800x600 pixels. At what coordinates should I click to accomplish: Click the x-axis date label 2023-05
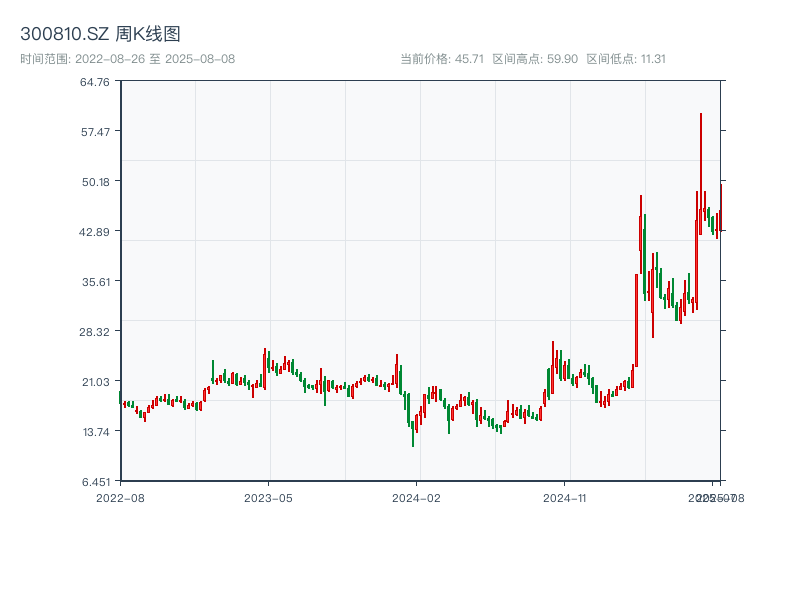click(268, 498)
